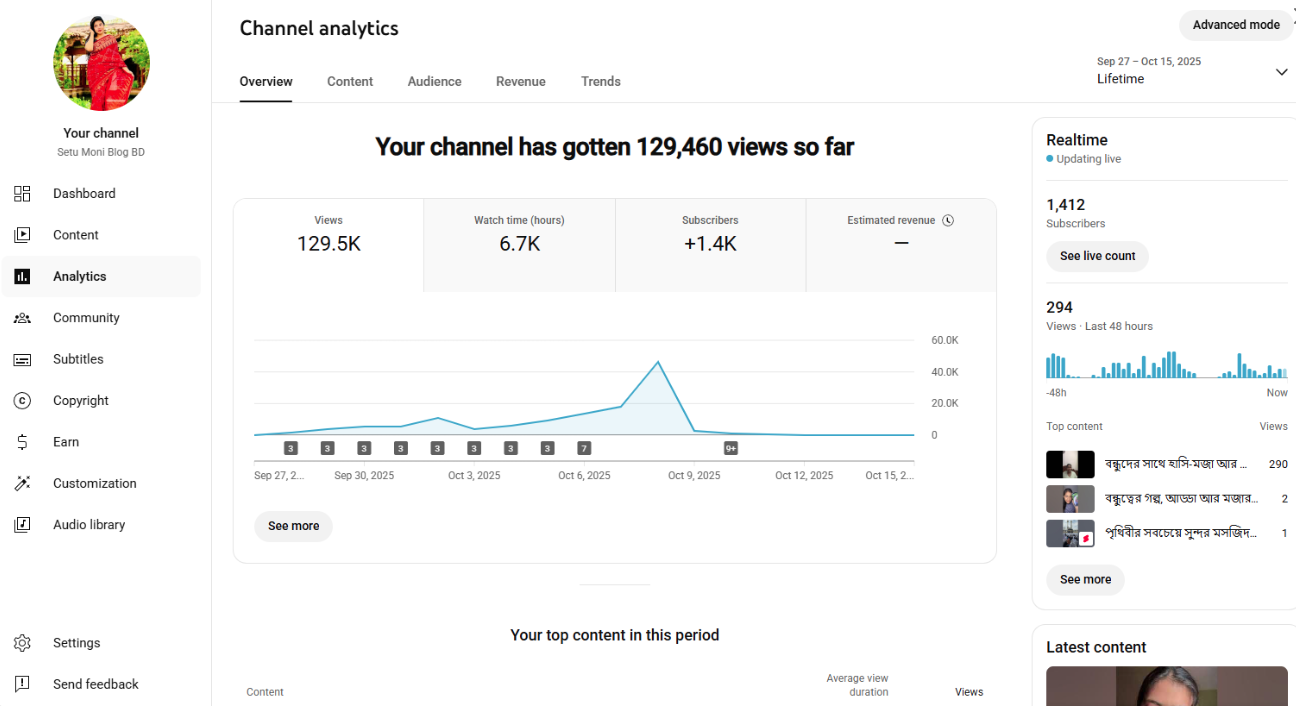Screen dimensions: 1296x706
Task: Enable Advanced mode
Action: pyautogui.click(x=1236, y=24)
